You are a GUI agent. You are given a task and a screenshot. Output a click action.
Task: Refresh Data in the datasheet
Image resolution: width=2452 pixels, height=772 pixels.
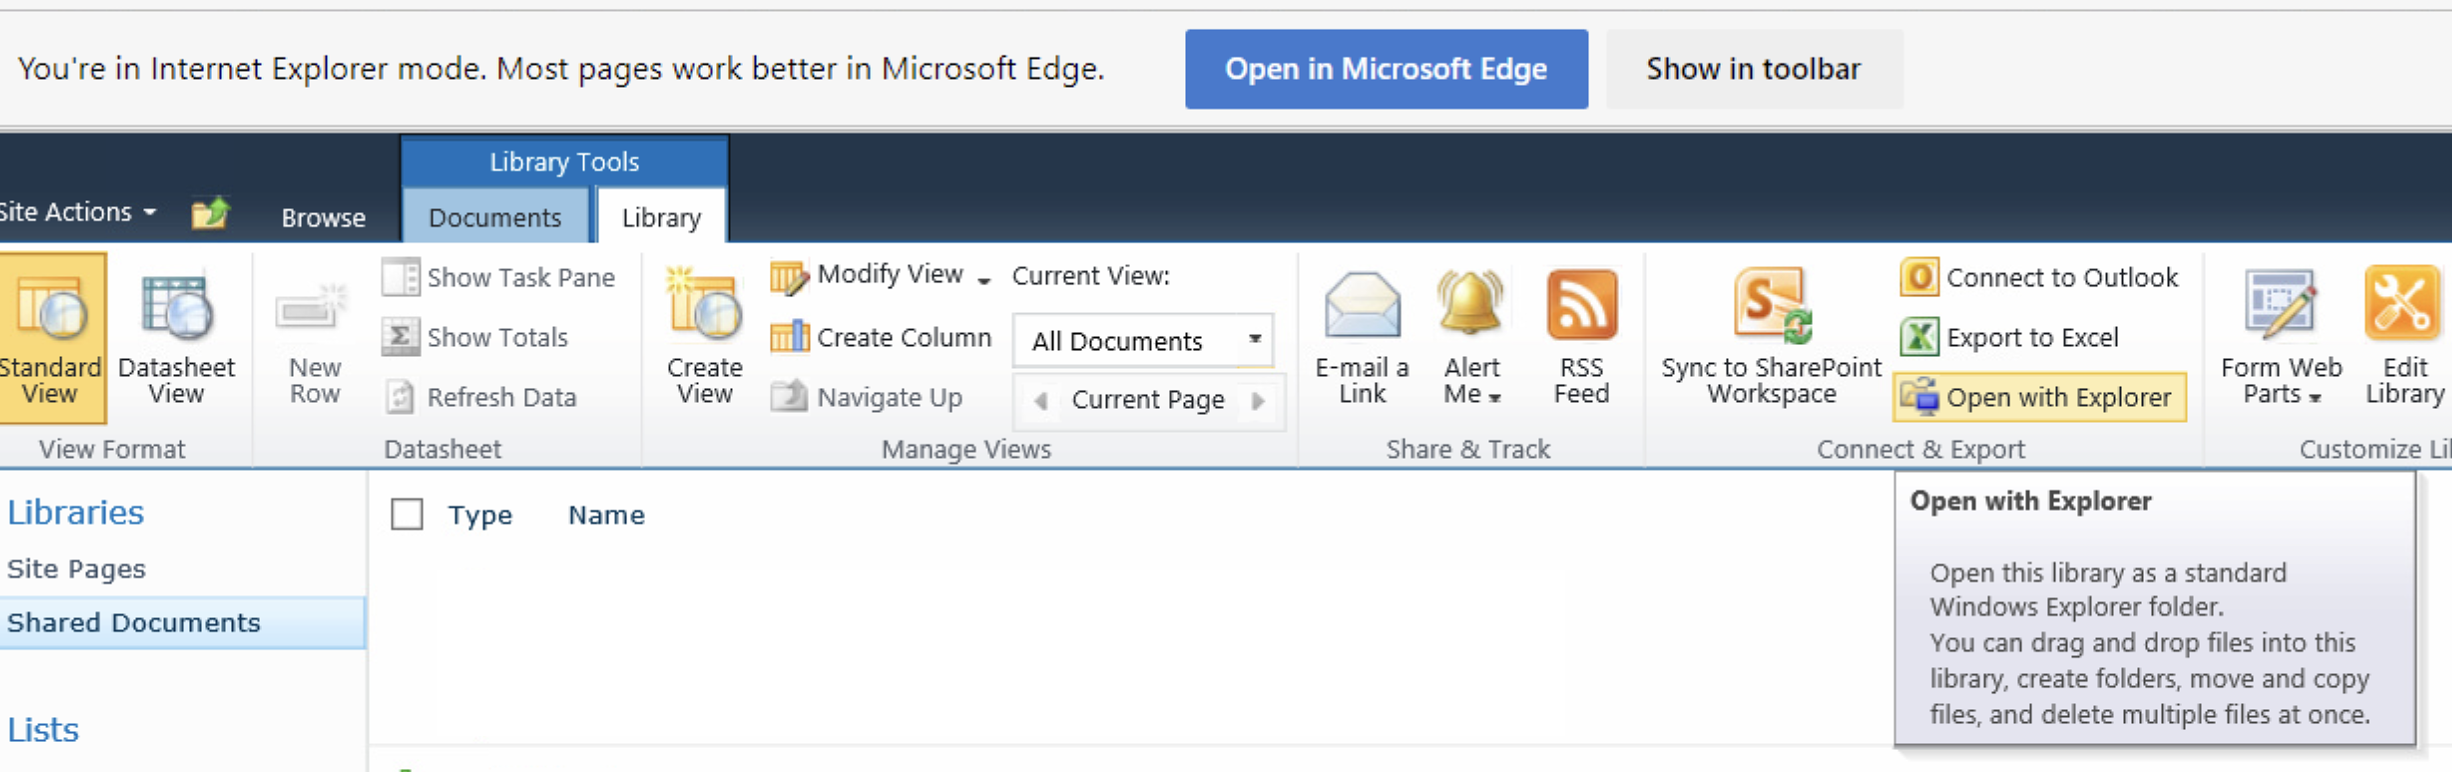480,397
